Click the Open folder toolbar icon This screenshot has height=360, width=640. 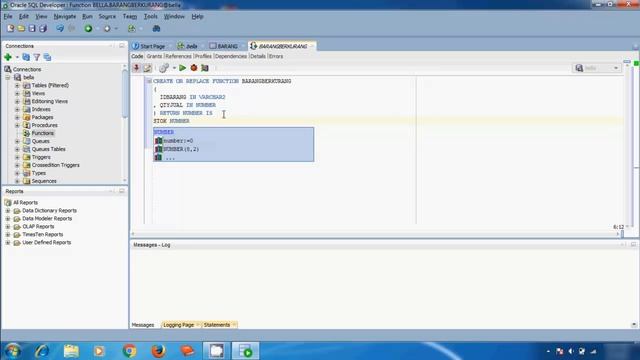21,29
